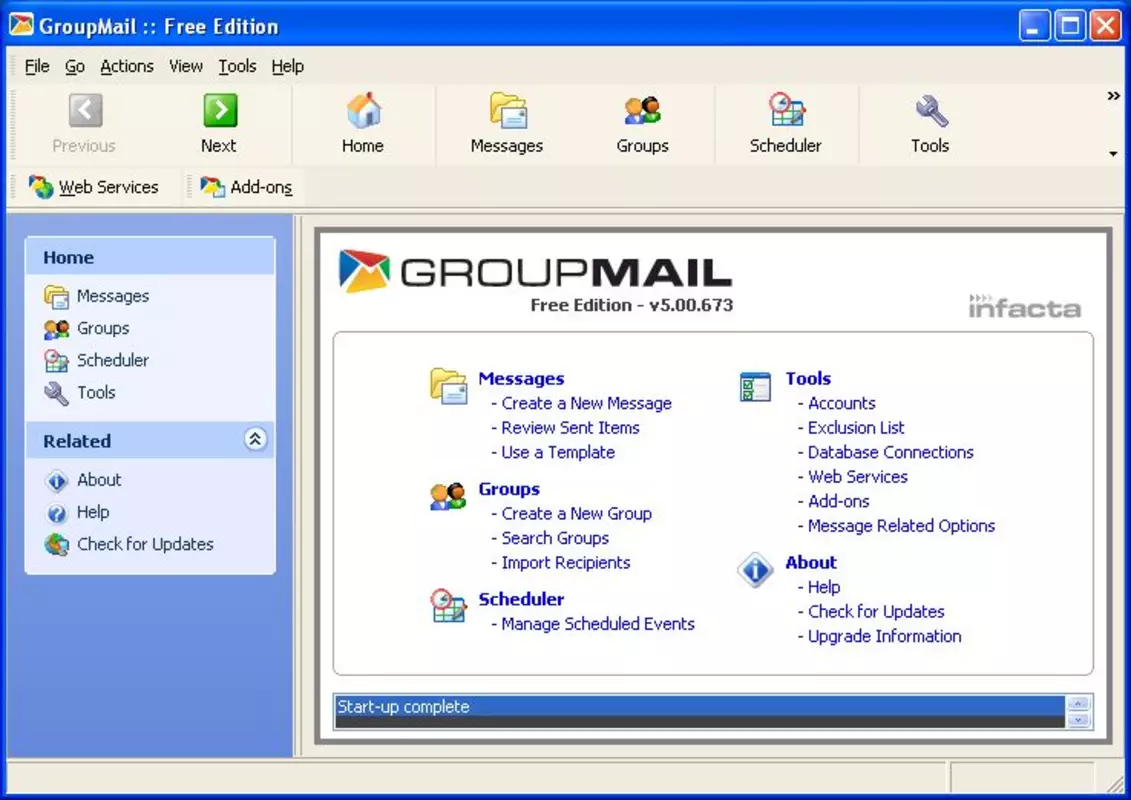This screenshot has width=1131, height=800.
Task: Click Create a New Message link
Action: (x=586, y=403)
